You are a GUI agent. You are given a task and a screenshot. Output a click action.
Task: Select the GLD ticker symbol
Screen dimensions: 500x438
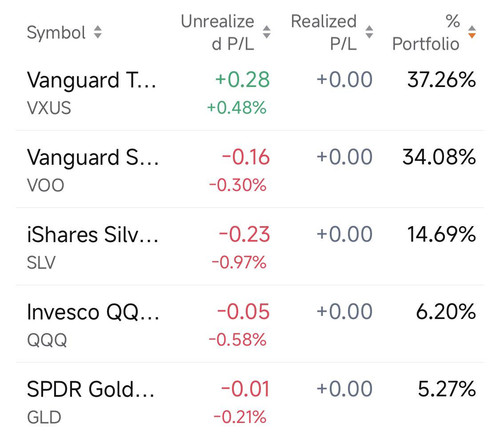(x=44, y=417)
